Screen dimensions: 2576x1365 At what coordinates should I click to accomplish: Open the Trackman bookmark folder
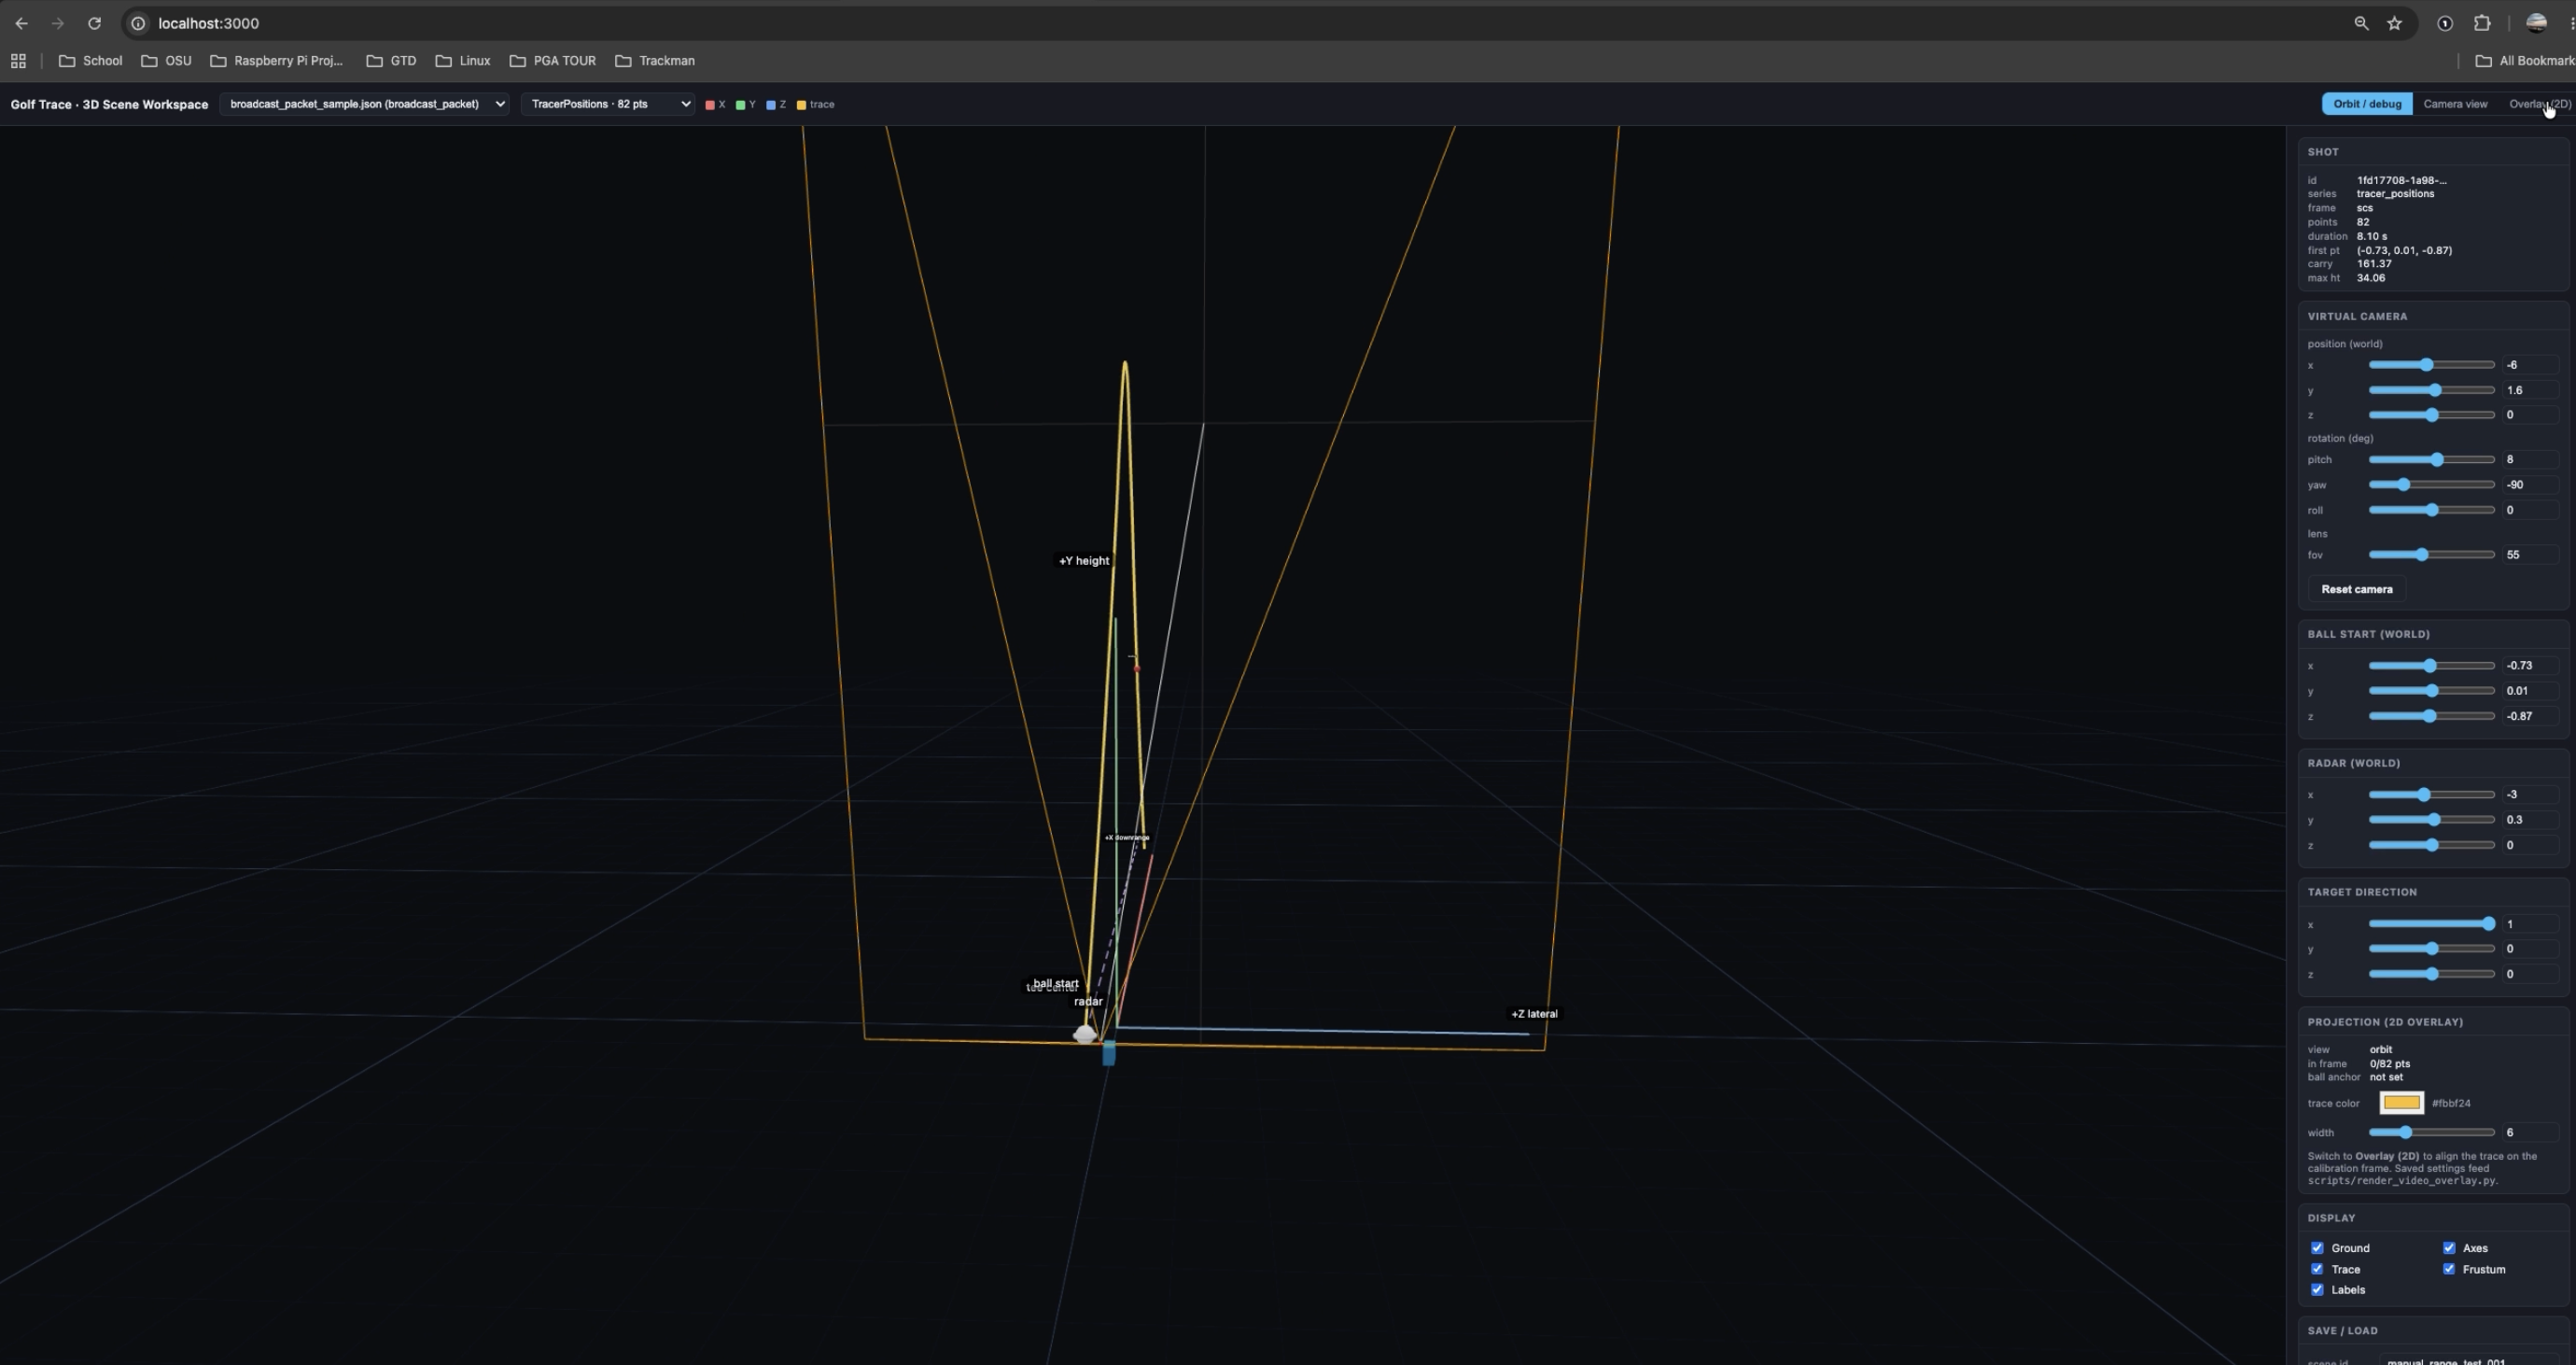(x=655, y=61)
